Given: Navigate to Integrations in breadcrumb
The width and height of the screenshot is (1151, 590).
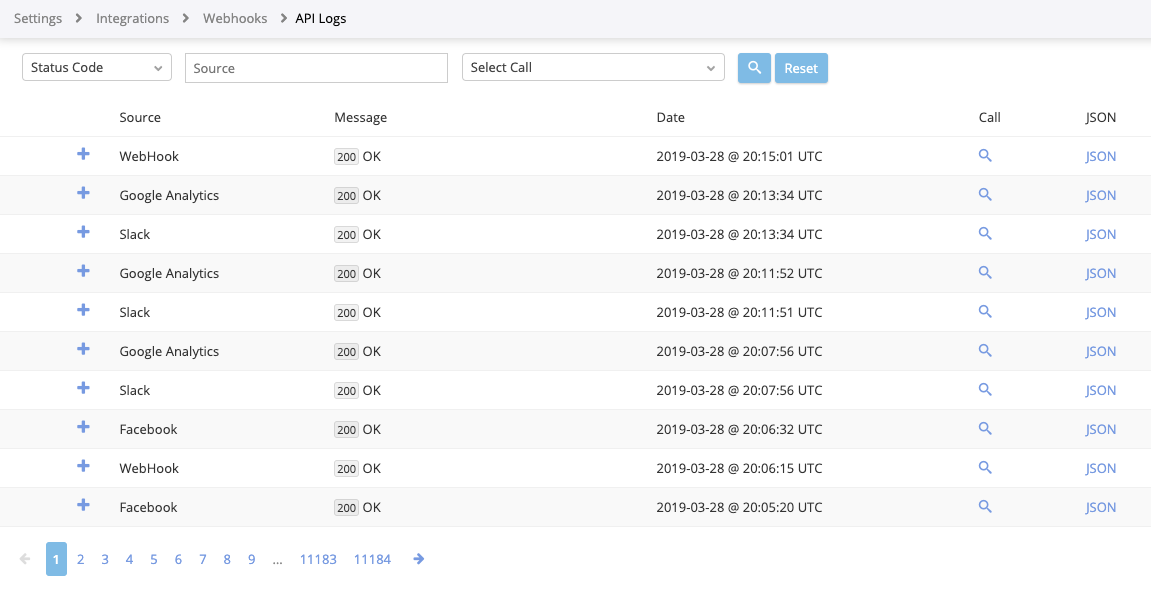Looking at the screenshot, I should pos(132,18).
